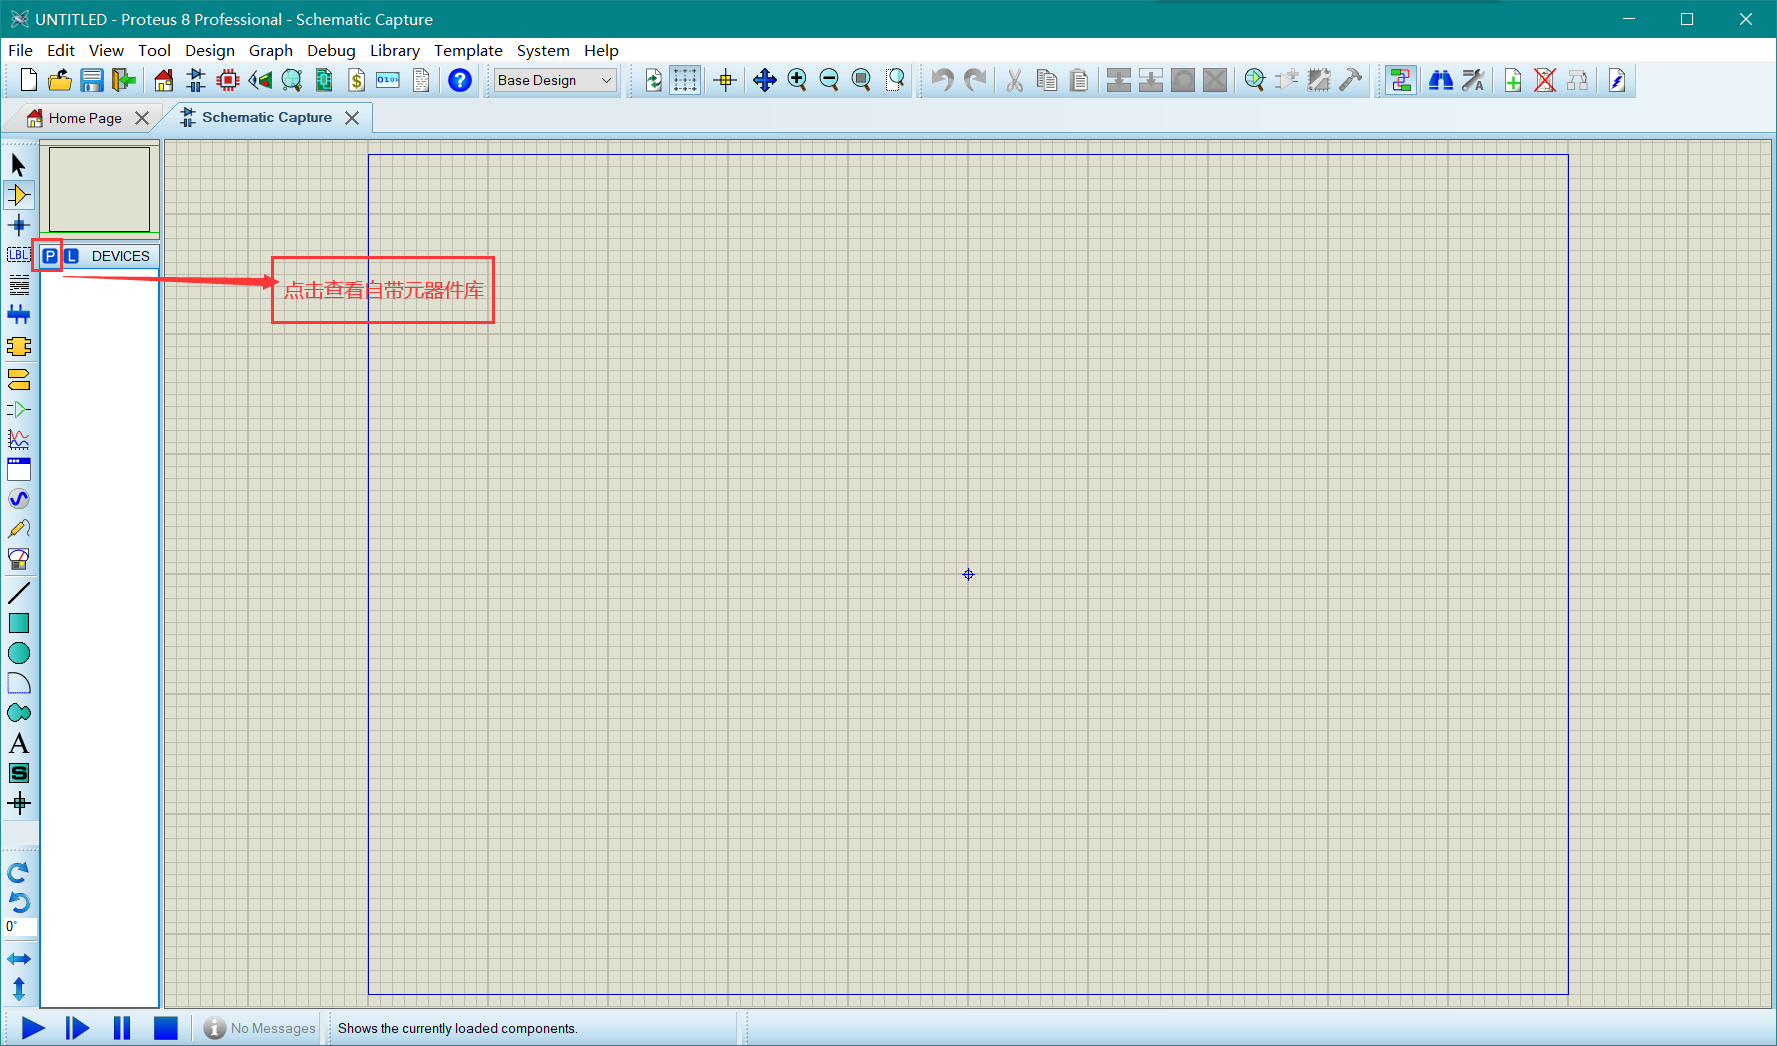Select Text Script mode tool

19,285
